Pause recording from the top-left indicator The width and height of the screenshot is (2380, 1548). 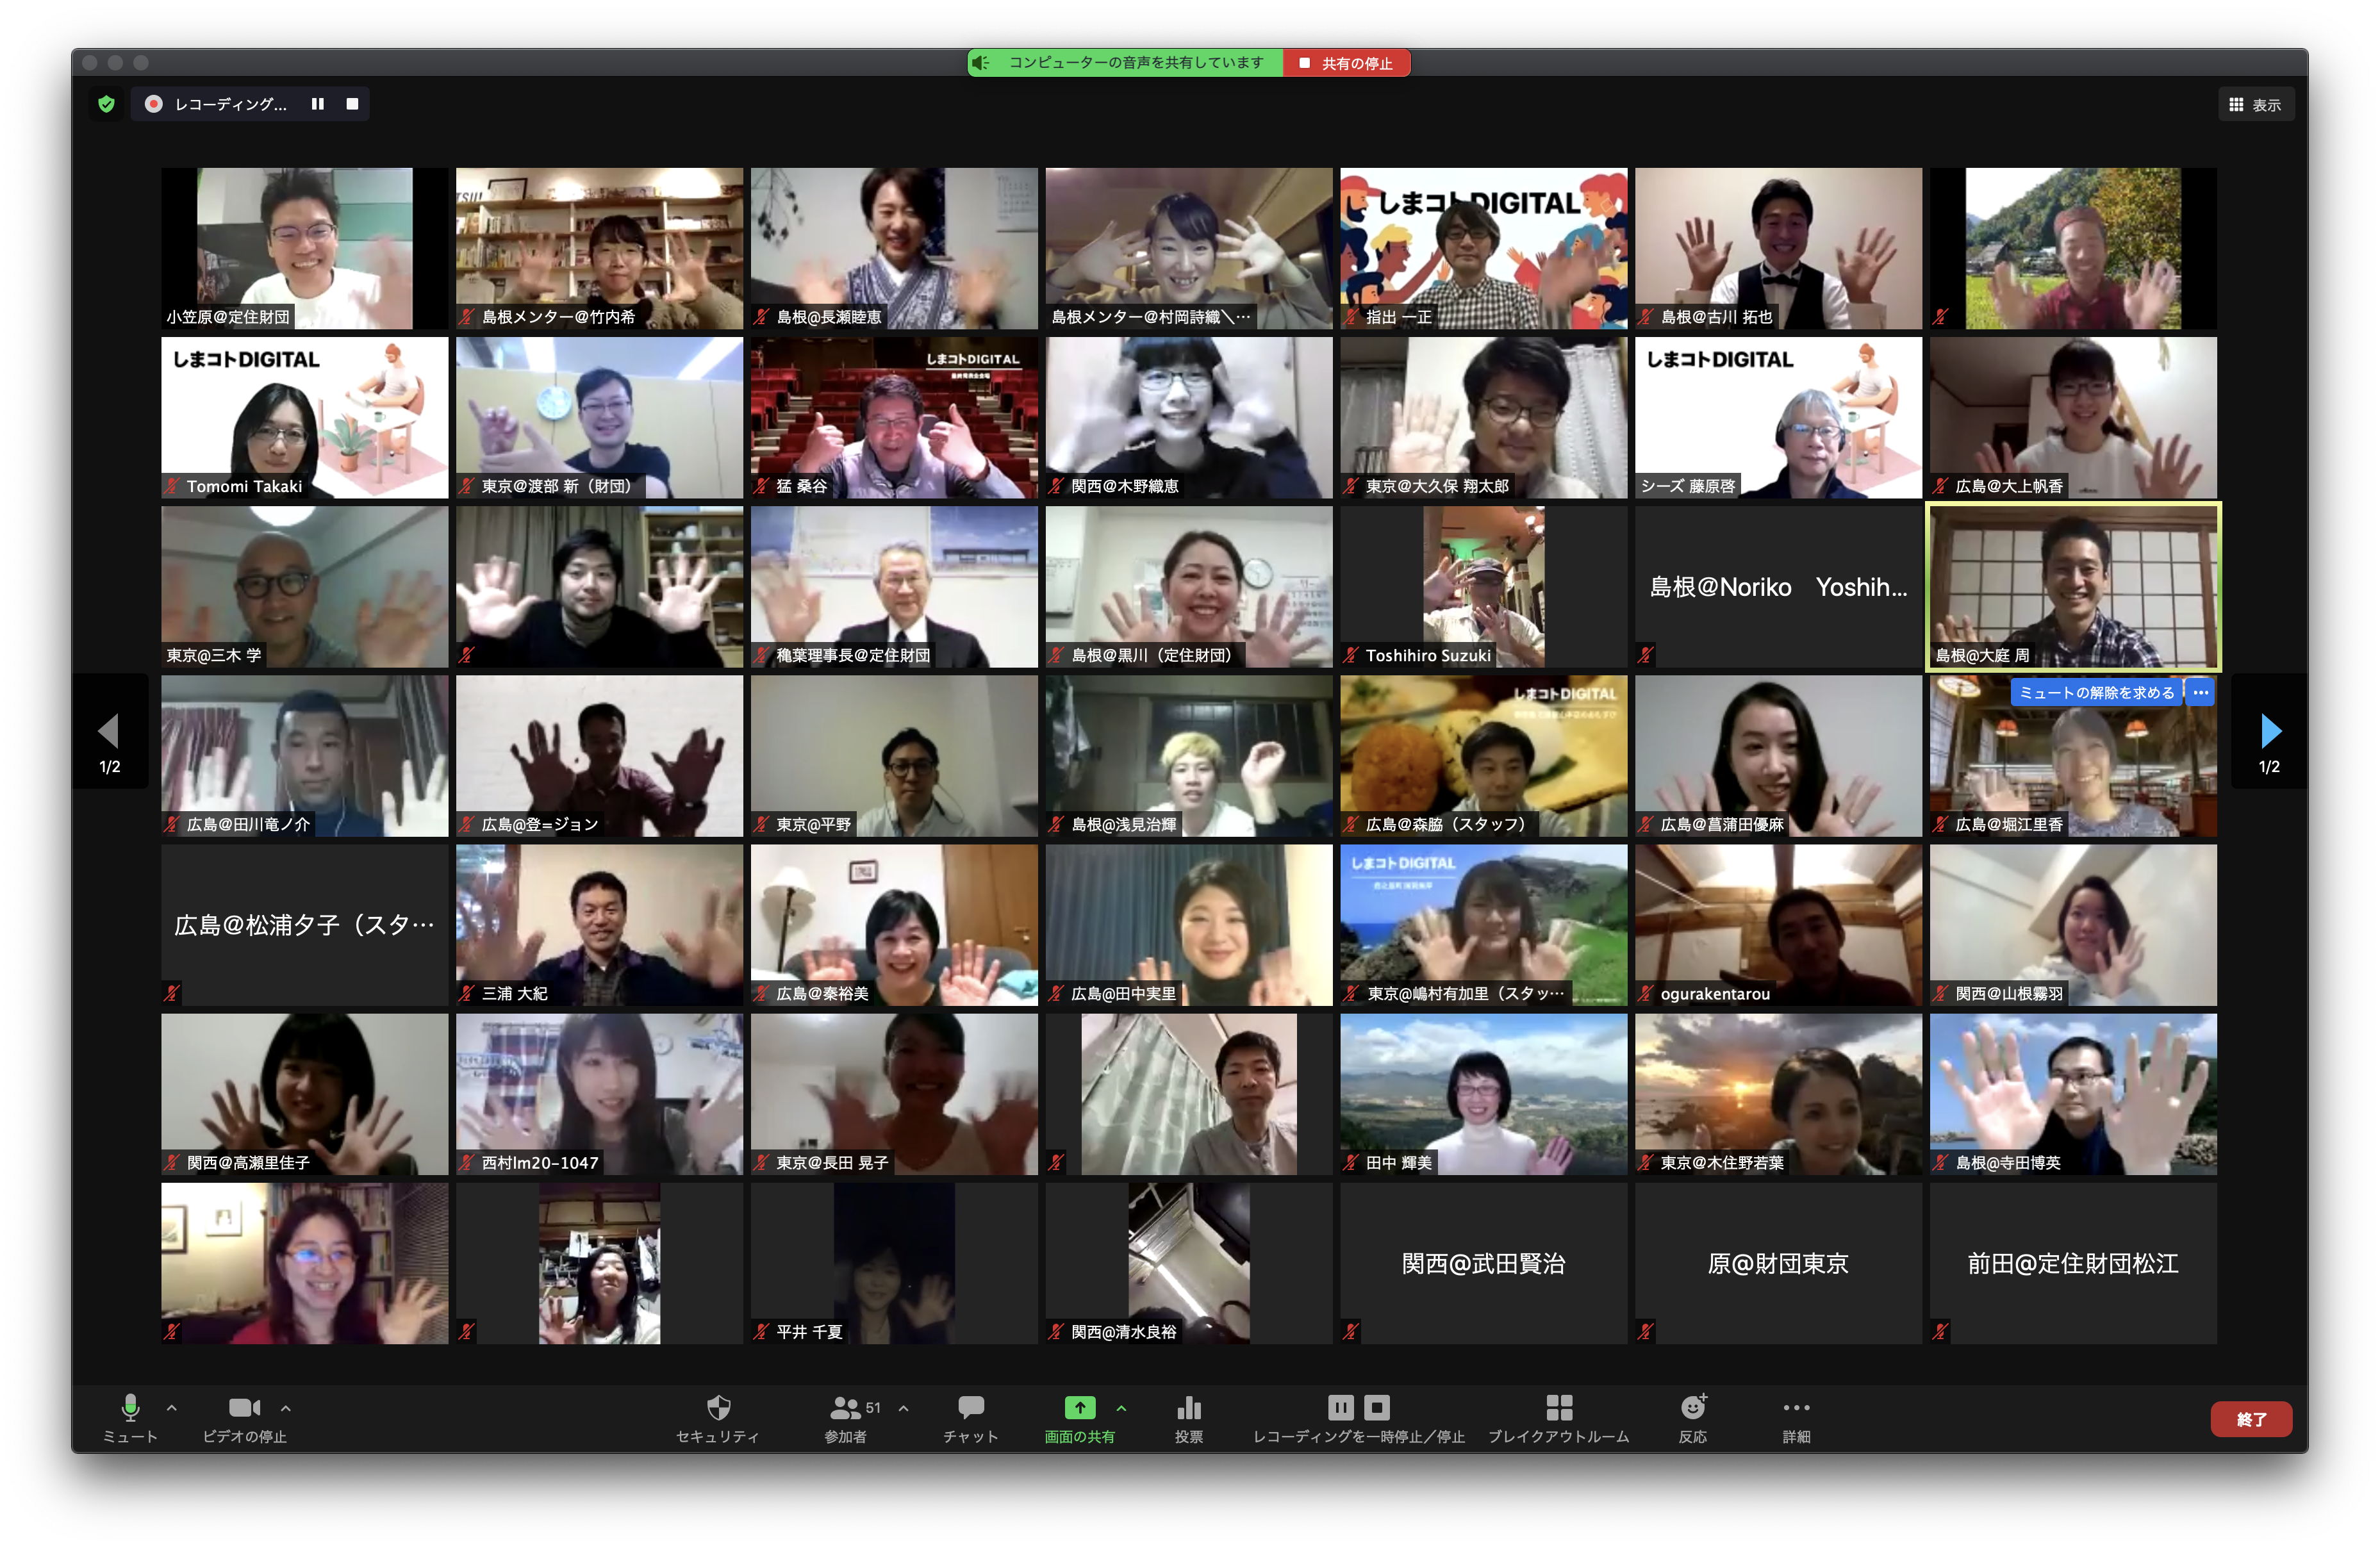318,104
